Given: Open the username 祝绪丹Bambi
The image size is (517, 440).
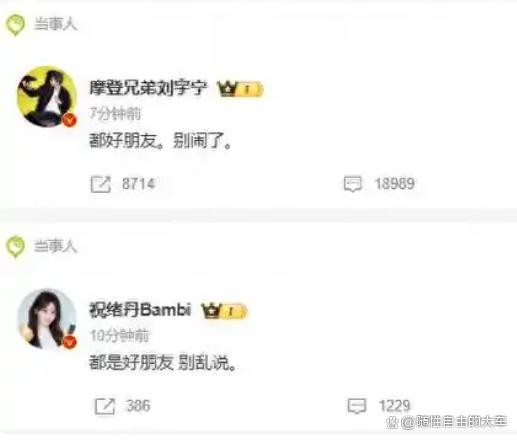Looking at the screenshot, I should (140, 310).
